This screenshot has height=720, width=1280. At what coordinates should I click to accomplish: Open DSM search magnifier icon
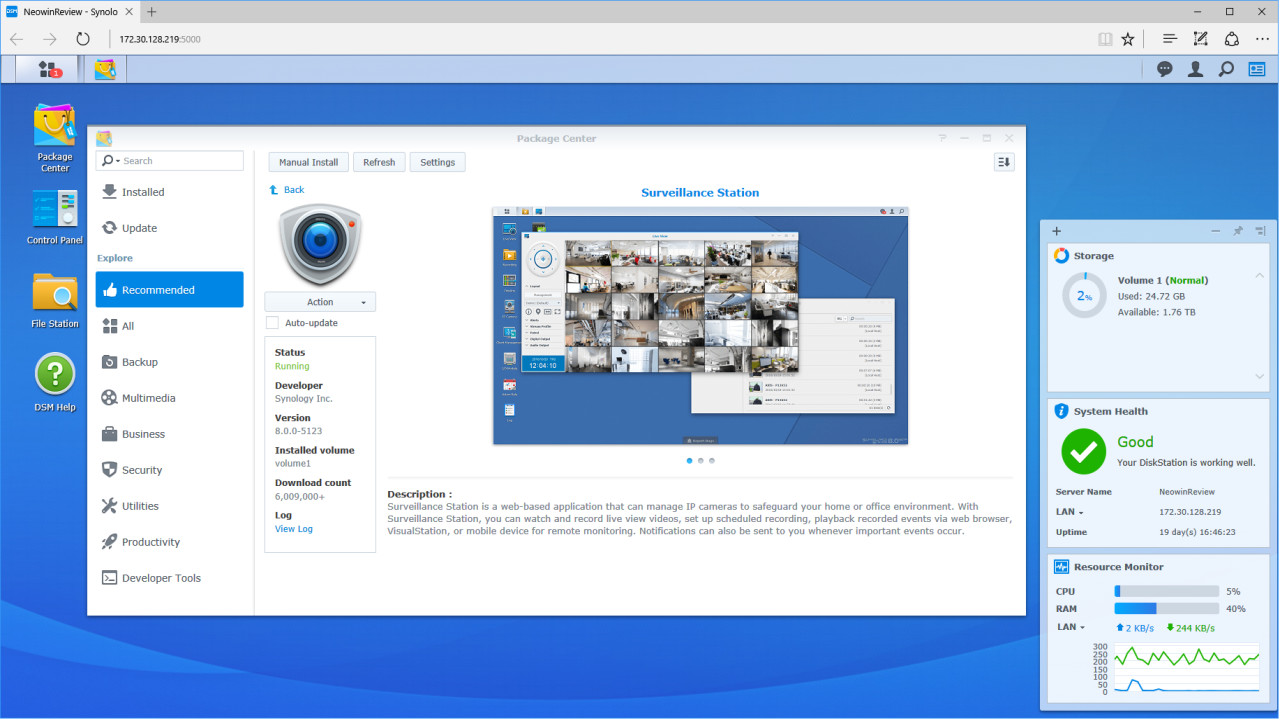click(1226, 69)
